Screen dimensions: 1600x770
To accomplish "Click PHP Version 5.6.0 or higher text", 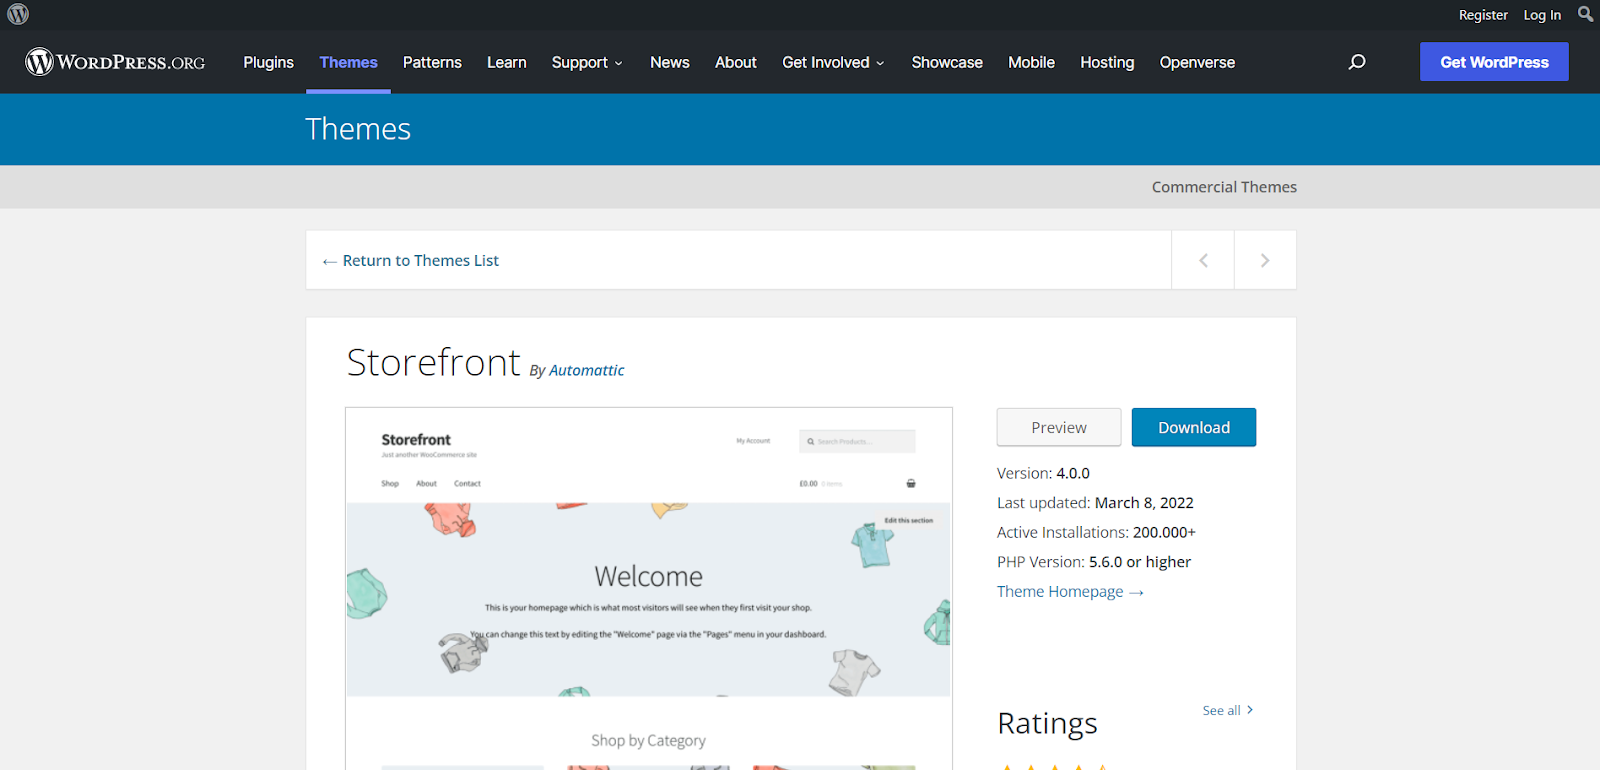I will click(x=1094, y=562).
